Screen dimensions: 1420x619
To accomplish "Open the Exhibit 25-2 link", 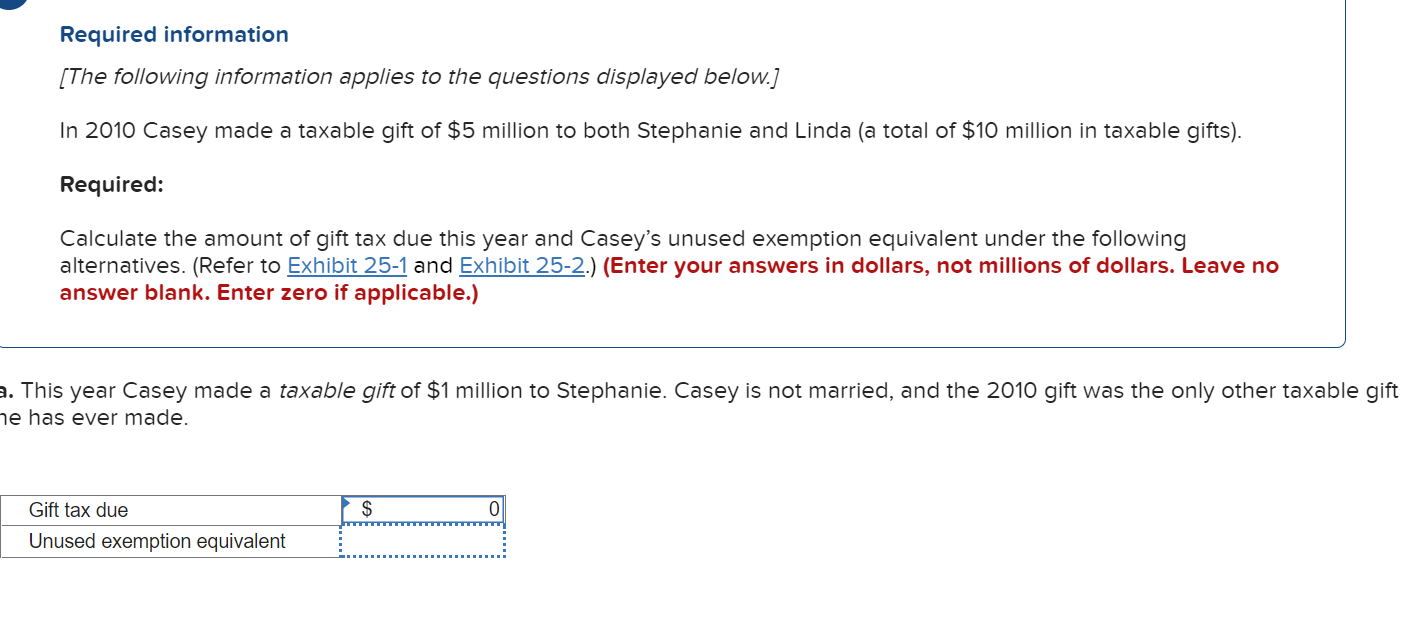I will tap(520, 266).
